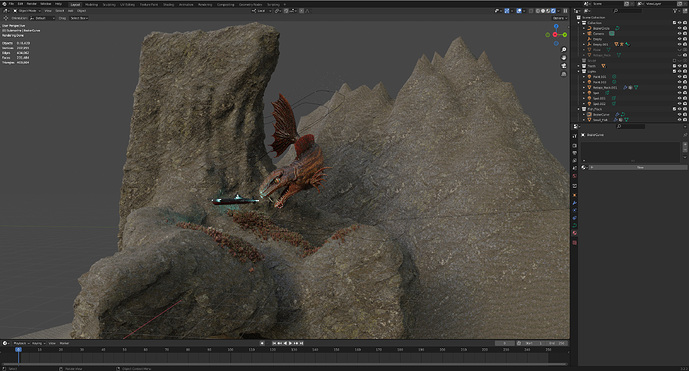Click the timeline horizontal scrollbar
This screenshot has height=371, width=689.
tap(284, 364)
